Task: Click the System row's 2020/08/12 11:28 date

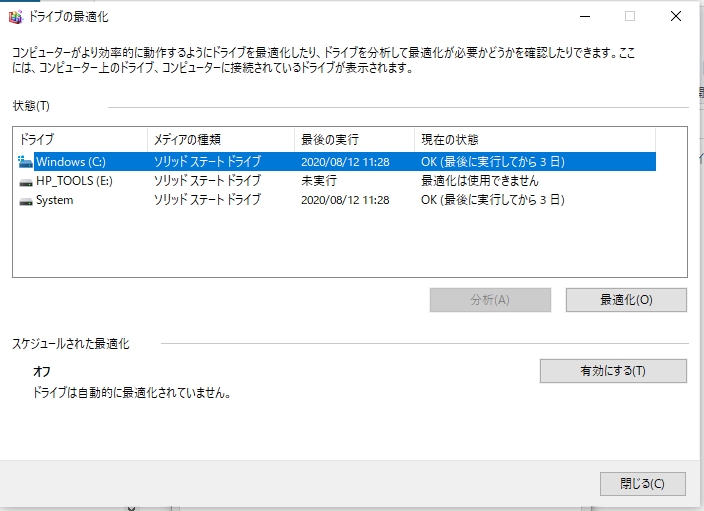Action: (x=345, y=200)
